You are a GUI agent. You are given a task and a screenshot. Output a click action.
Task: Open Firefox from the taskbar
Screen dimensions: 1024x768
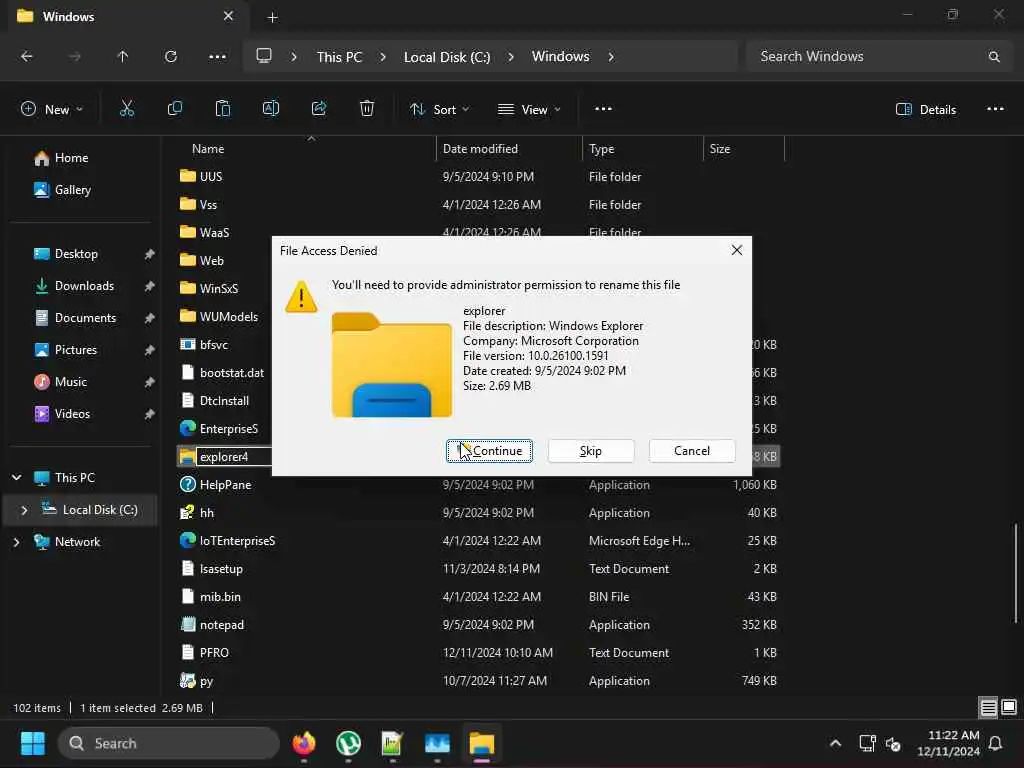[x=304, y=743]
